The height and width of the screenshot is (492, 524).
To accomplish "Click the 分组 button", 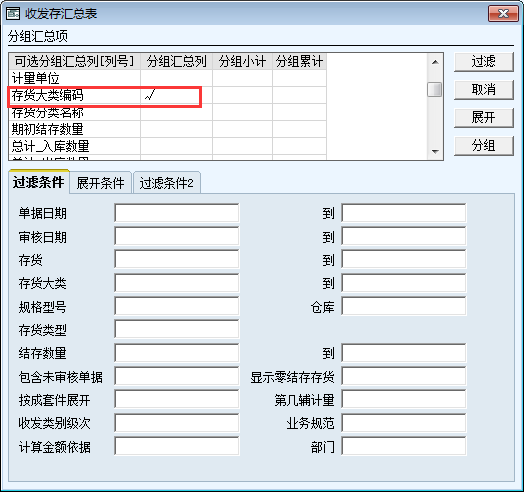I will coord(484,146).
